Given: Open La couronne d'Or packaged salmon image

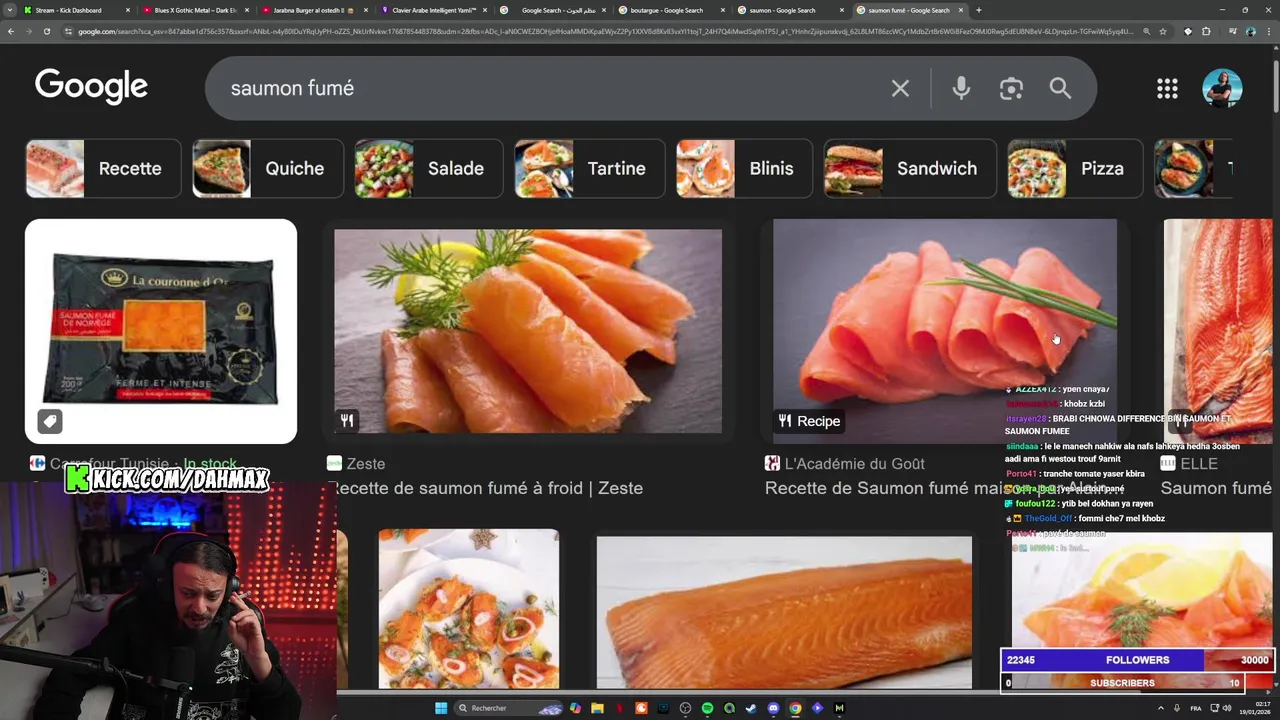Looking at the screenshot, I should [161, 331].
